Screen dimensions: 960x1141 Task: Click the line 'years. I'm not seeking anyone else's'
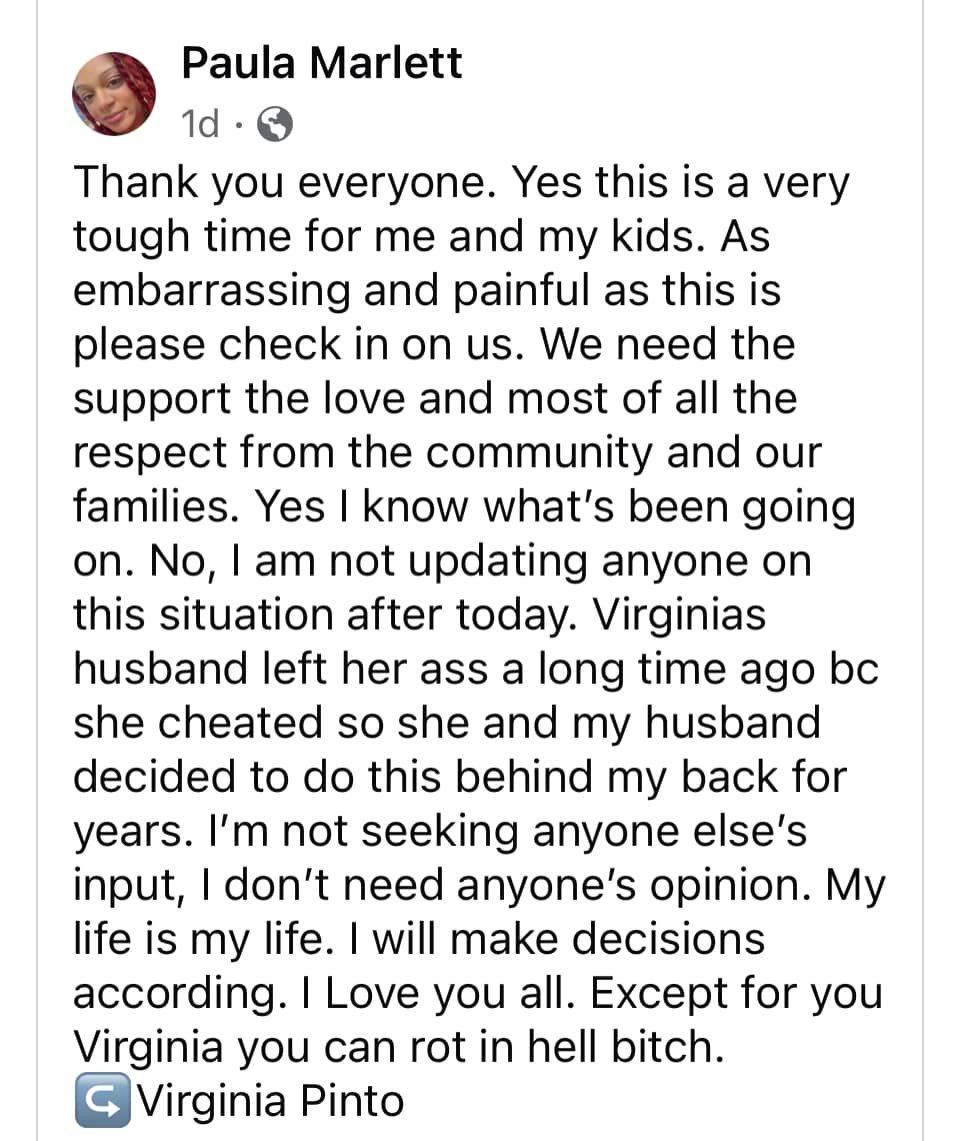(x=440, y=831)
